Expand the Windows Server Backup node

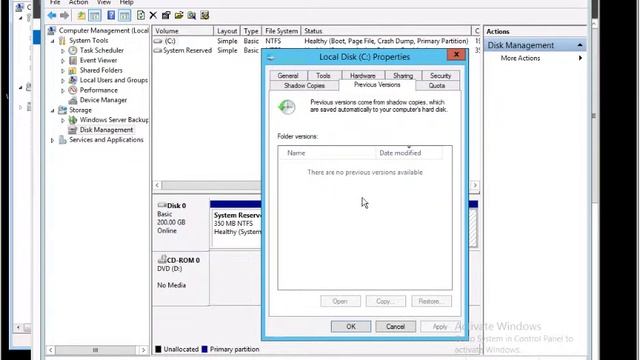(63, 120)
